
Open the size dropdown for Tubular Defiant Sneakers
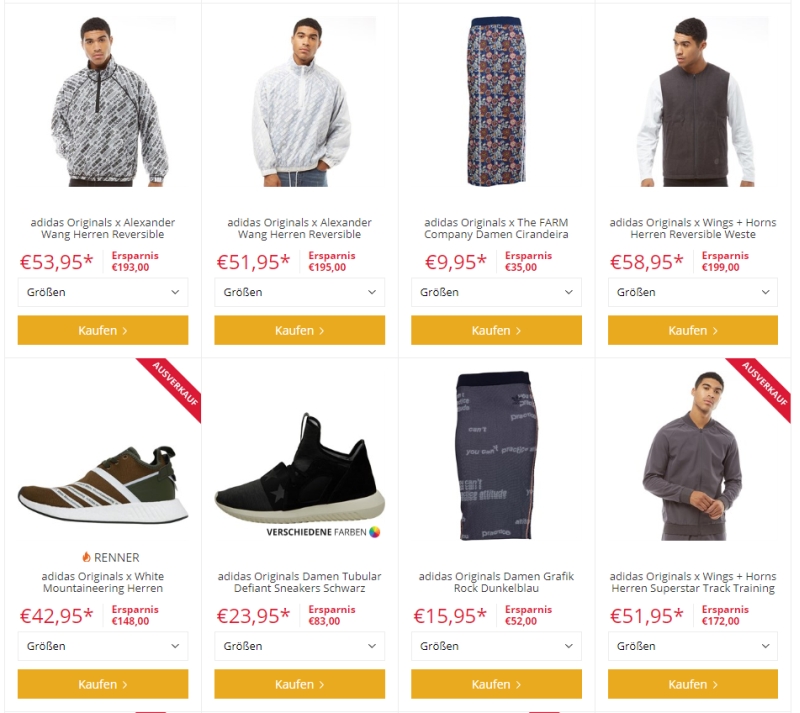(x=299, y=646)
